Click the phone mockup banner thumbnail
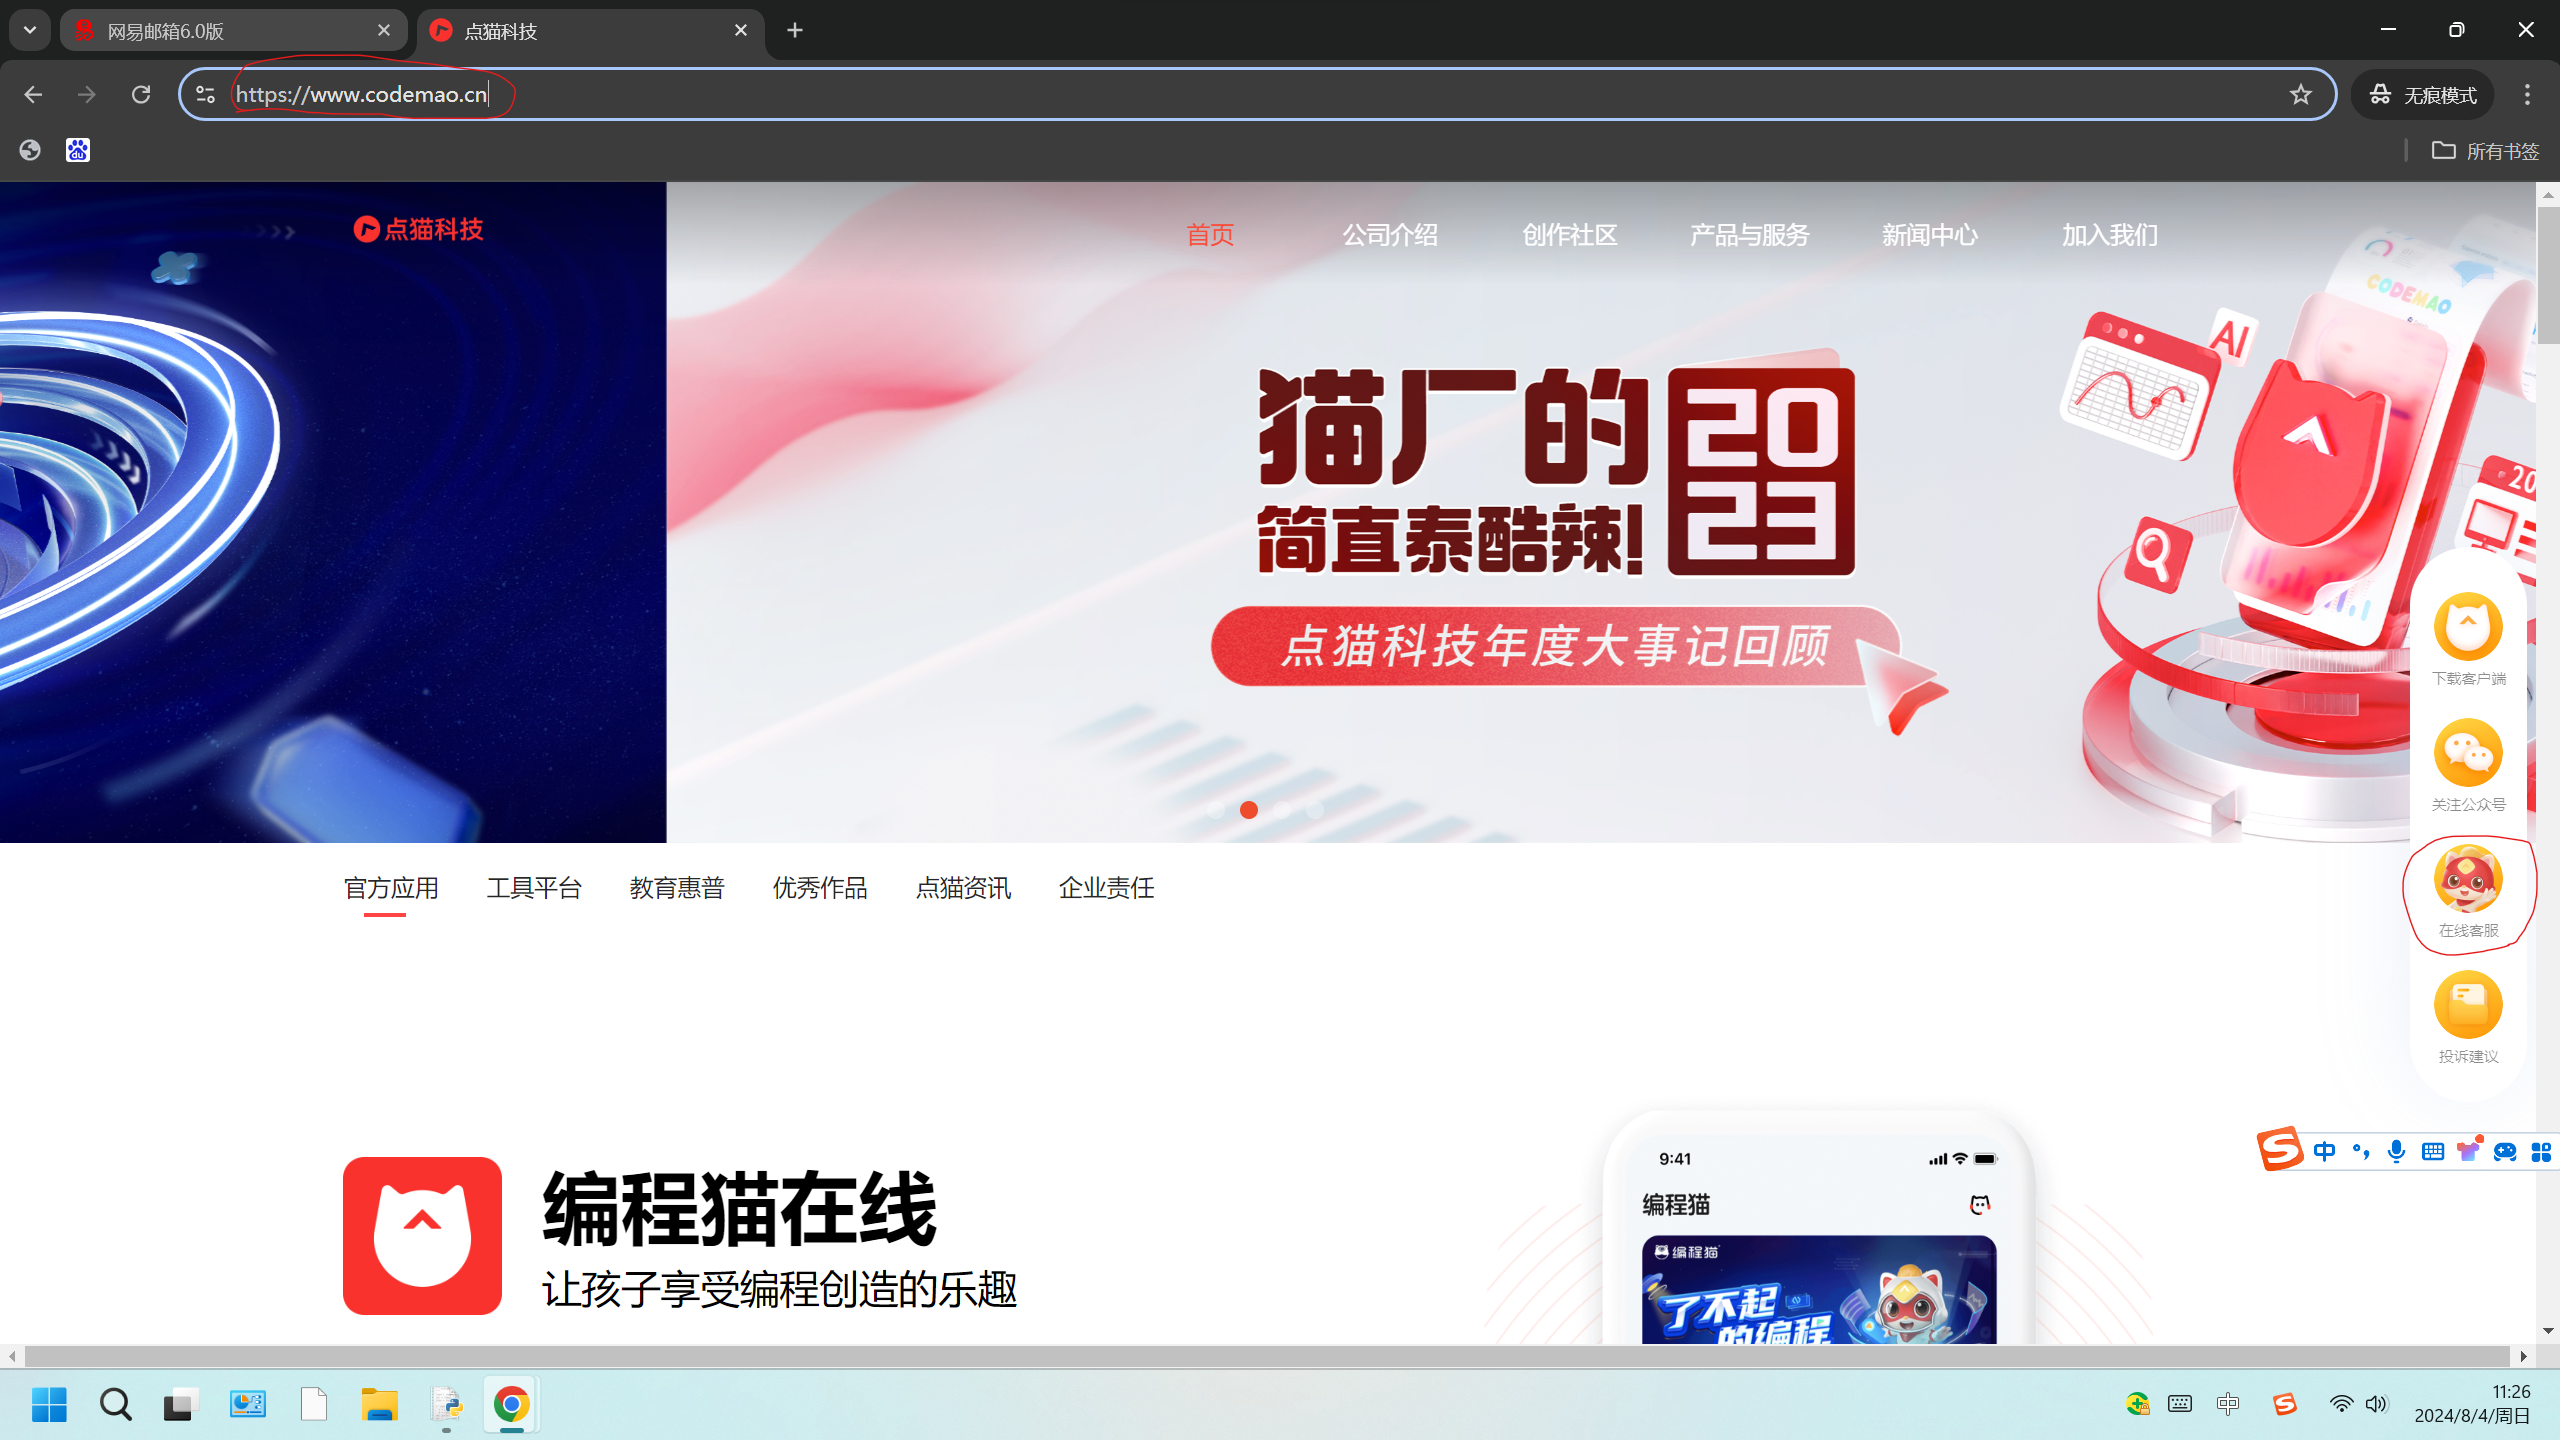Image resolution: width=2560 pixels, height=1440 pixels. (x=1819, y=1290)
